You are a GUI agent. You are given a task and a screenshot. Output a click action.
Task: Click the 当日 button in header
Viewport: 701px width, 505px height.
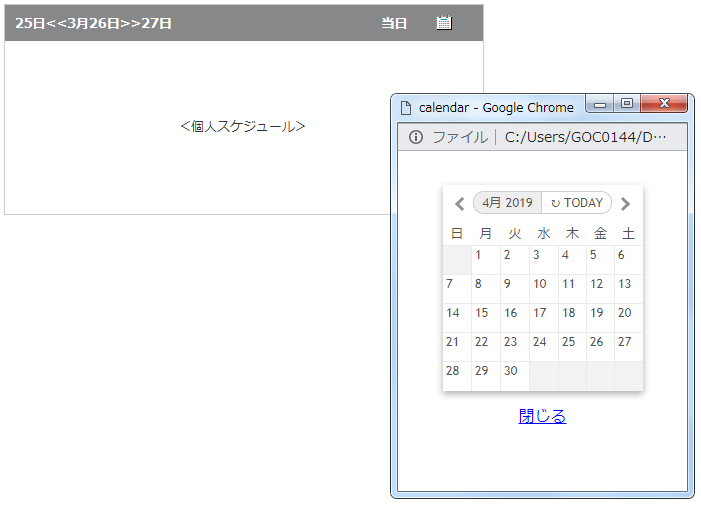[394, 23]
